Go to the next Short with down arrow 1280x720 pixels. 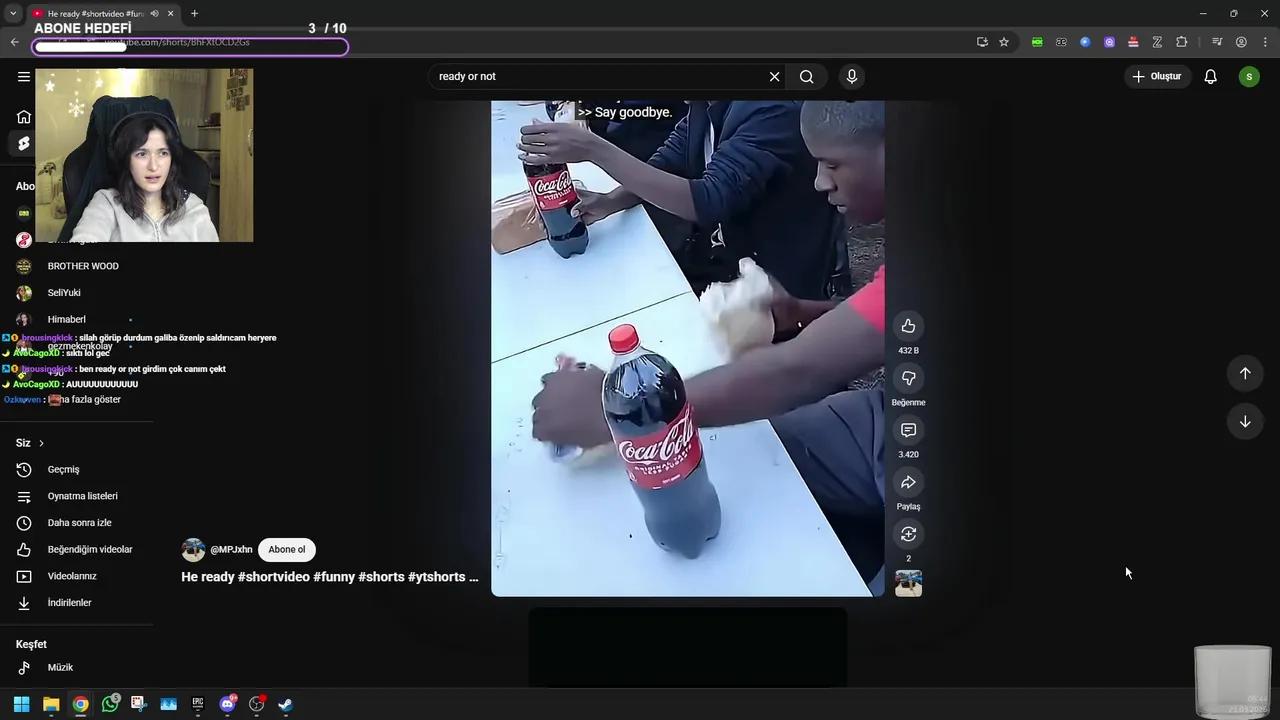[x=1245, y=422]
